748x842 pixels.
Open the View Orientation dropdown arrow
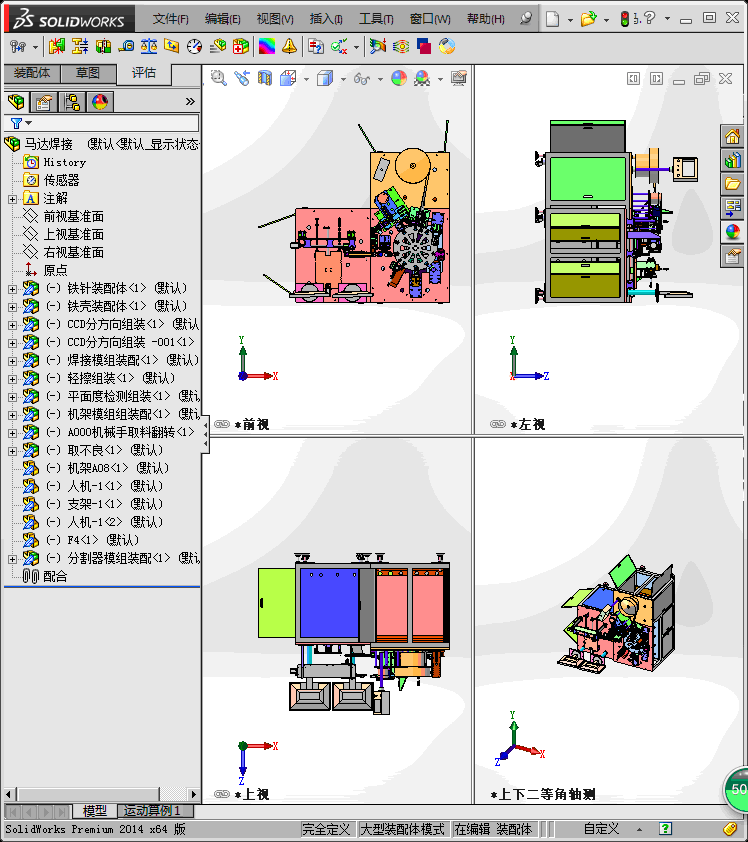point(306,79)
